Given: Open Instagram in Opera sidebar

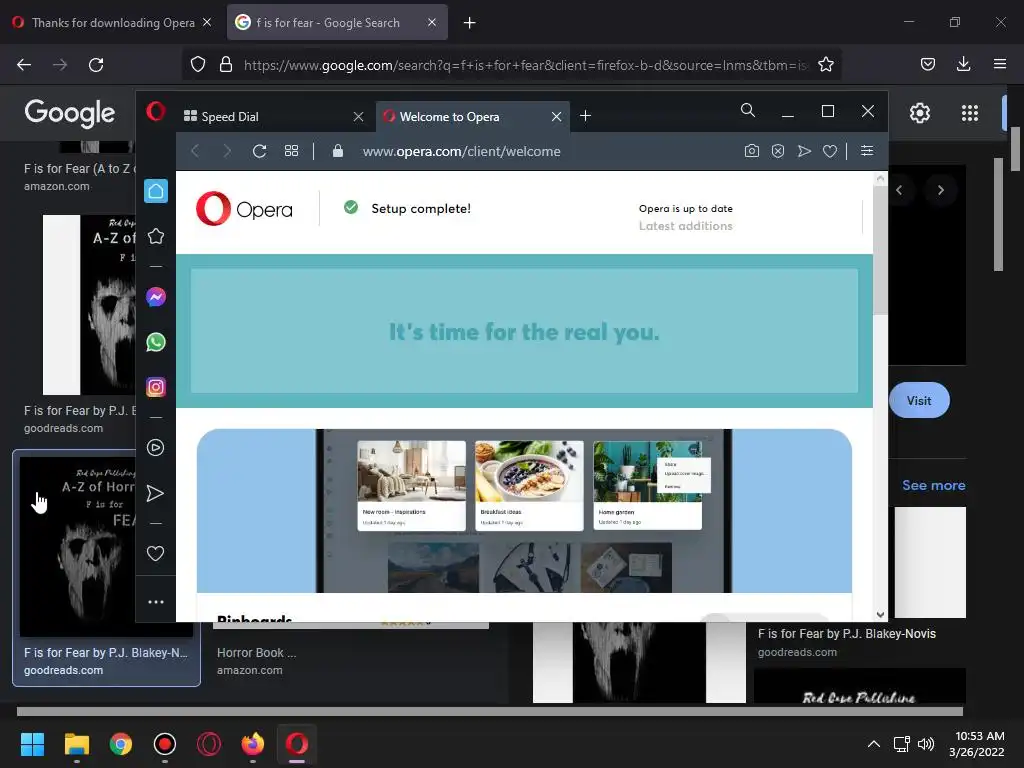Looking at the screenshot, I should pos(155,387).
